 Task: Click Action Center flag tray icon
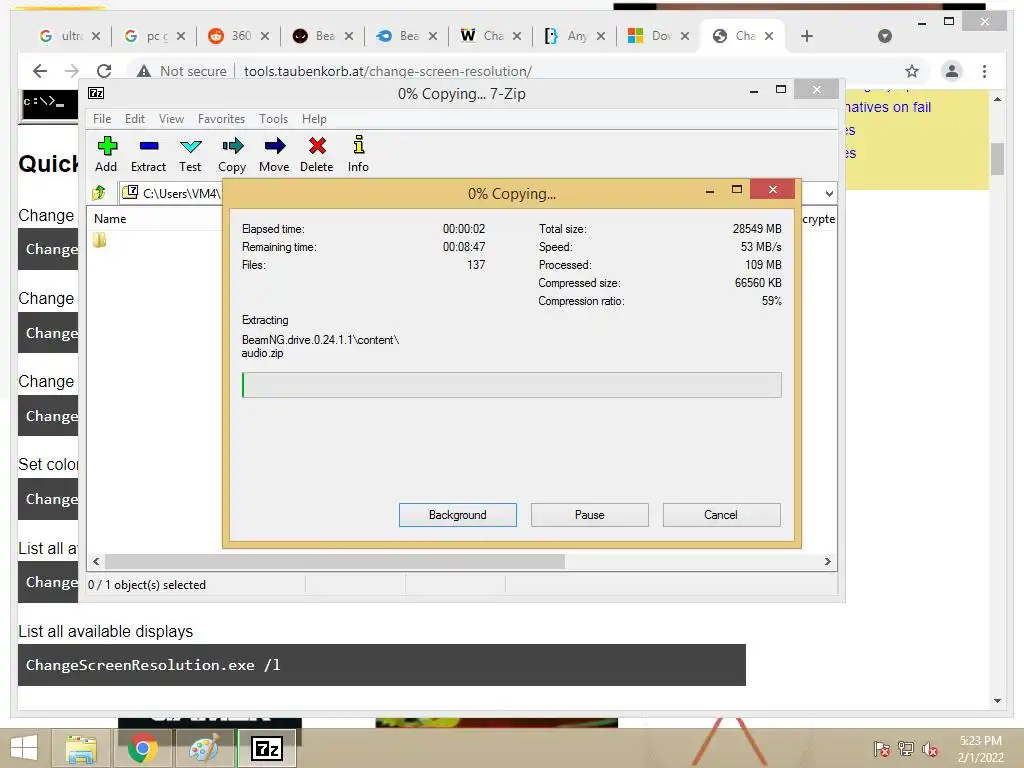[881, 749]
